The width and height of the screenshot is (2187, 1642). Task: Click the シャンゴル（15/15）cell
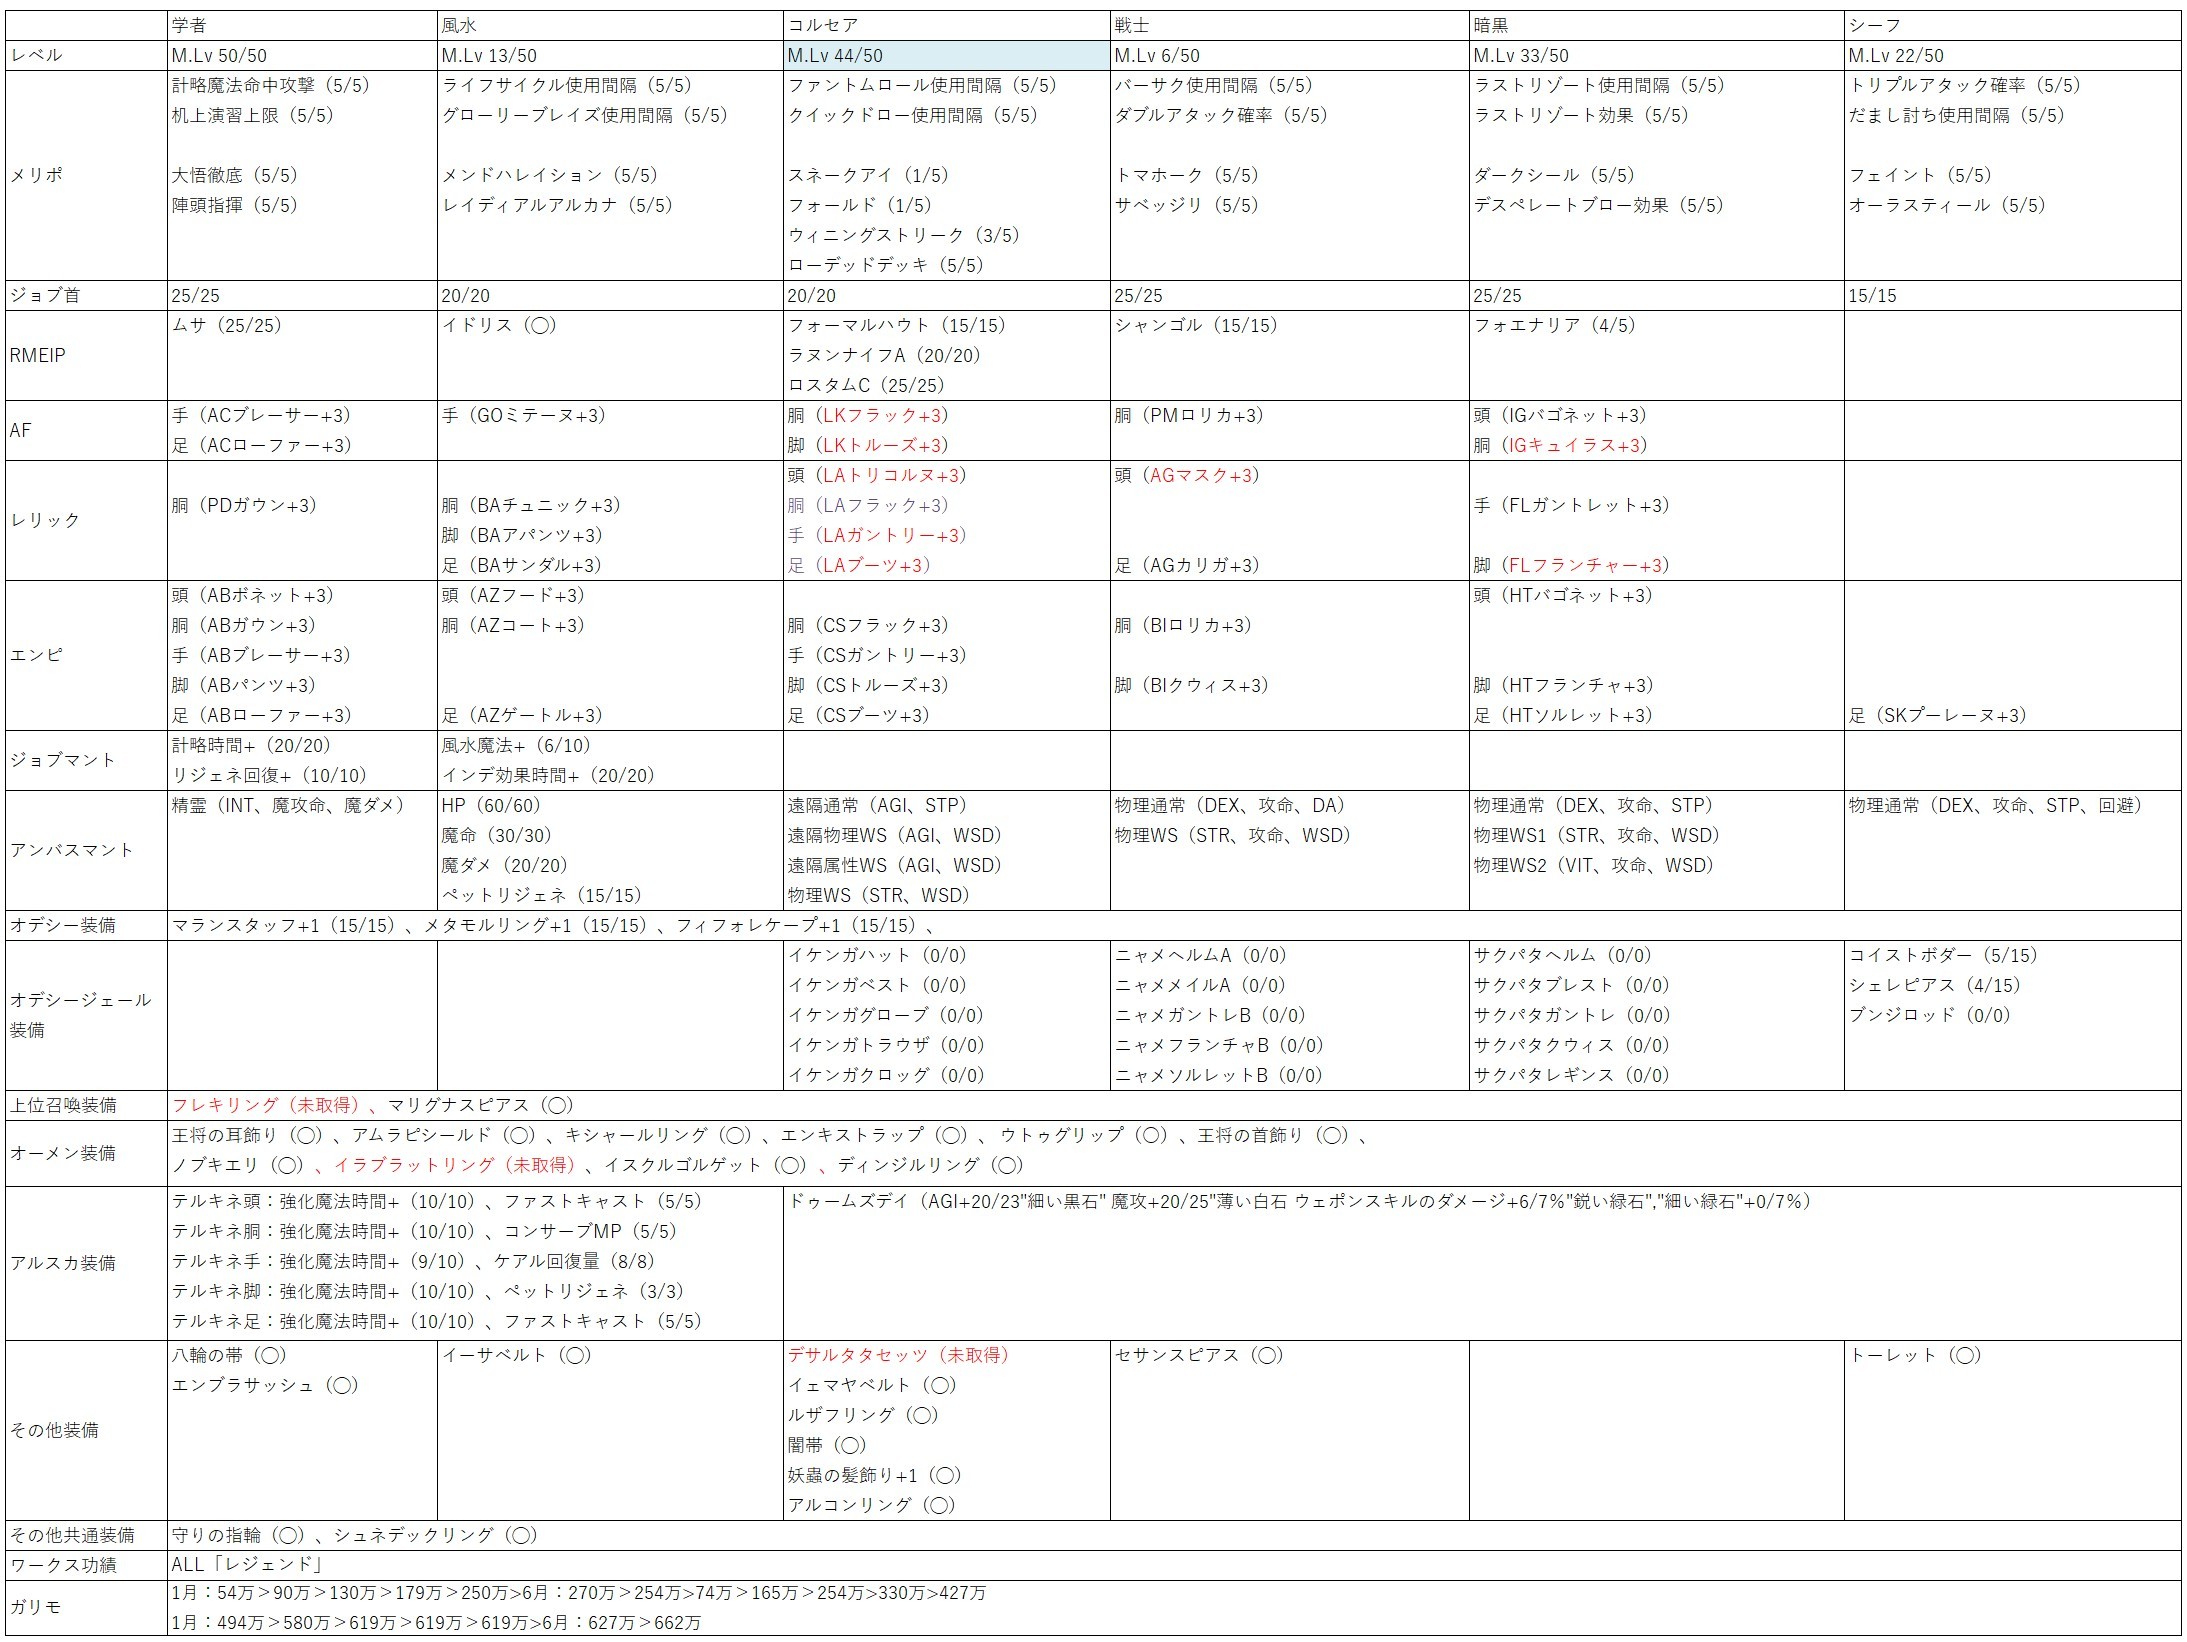pos(1196,326)
